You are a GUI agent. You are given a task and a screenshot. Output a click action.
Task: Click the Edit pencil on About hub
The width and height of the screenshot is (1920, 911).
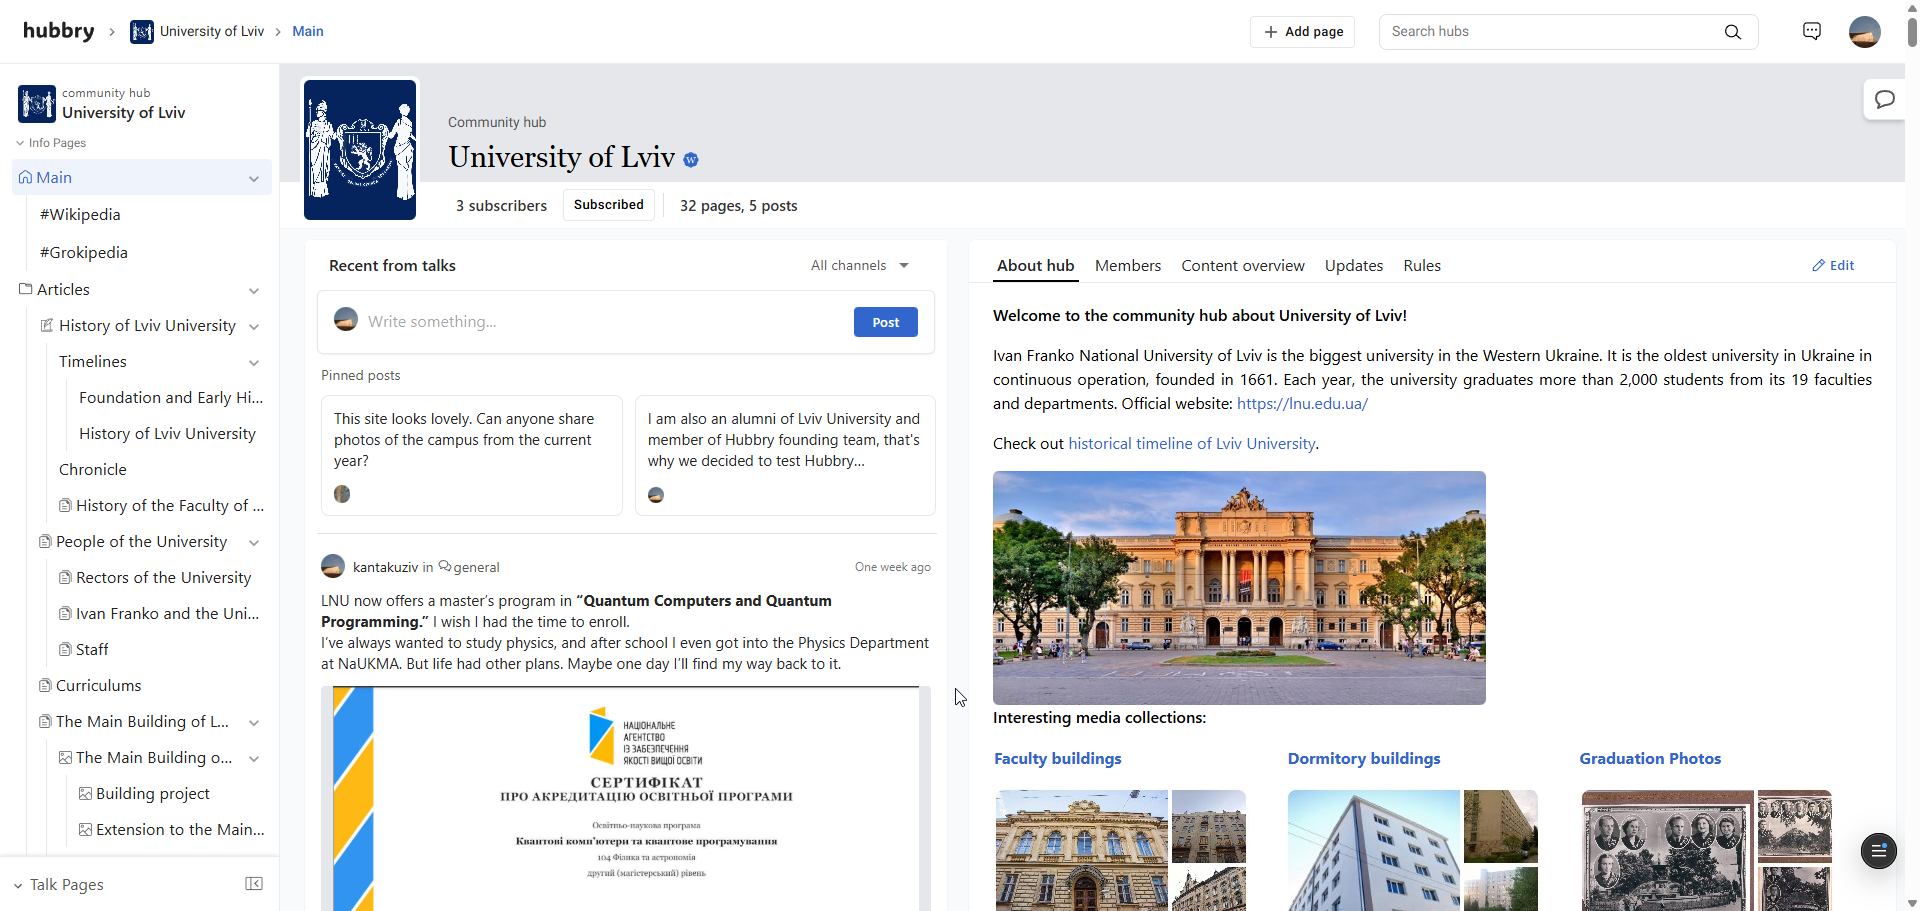[1833, 265]
